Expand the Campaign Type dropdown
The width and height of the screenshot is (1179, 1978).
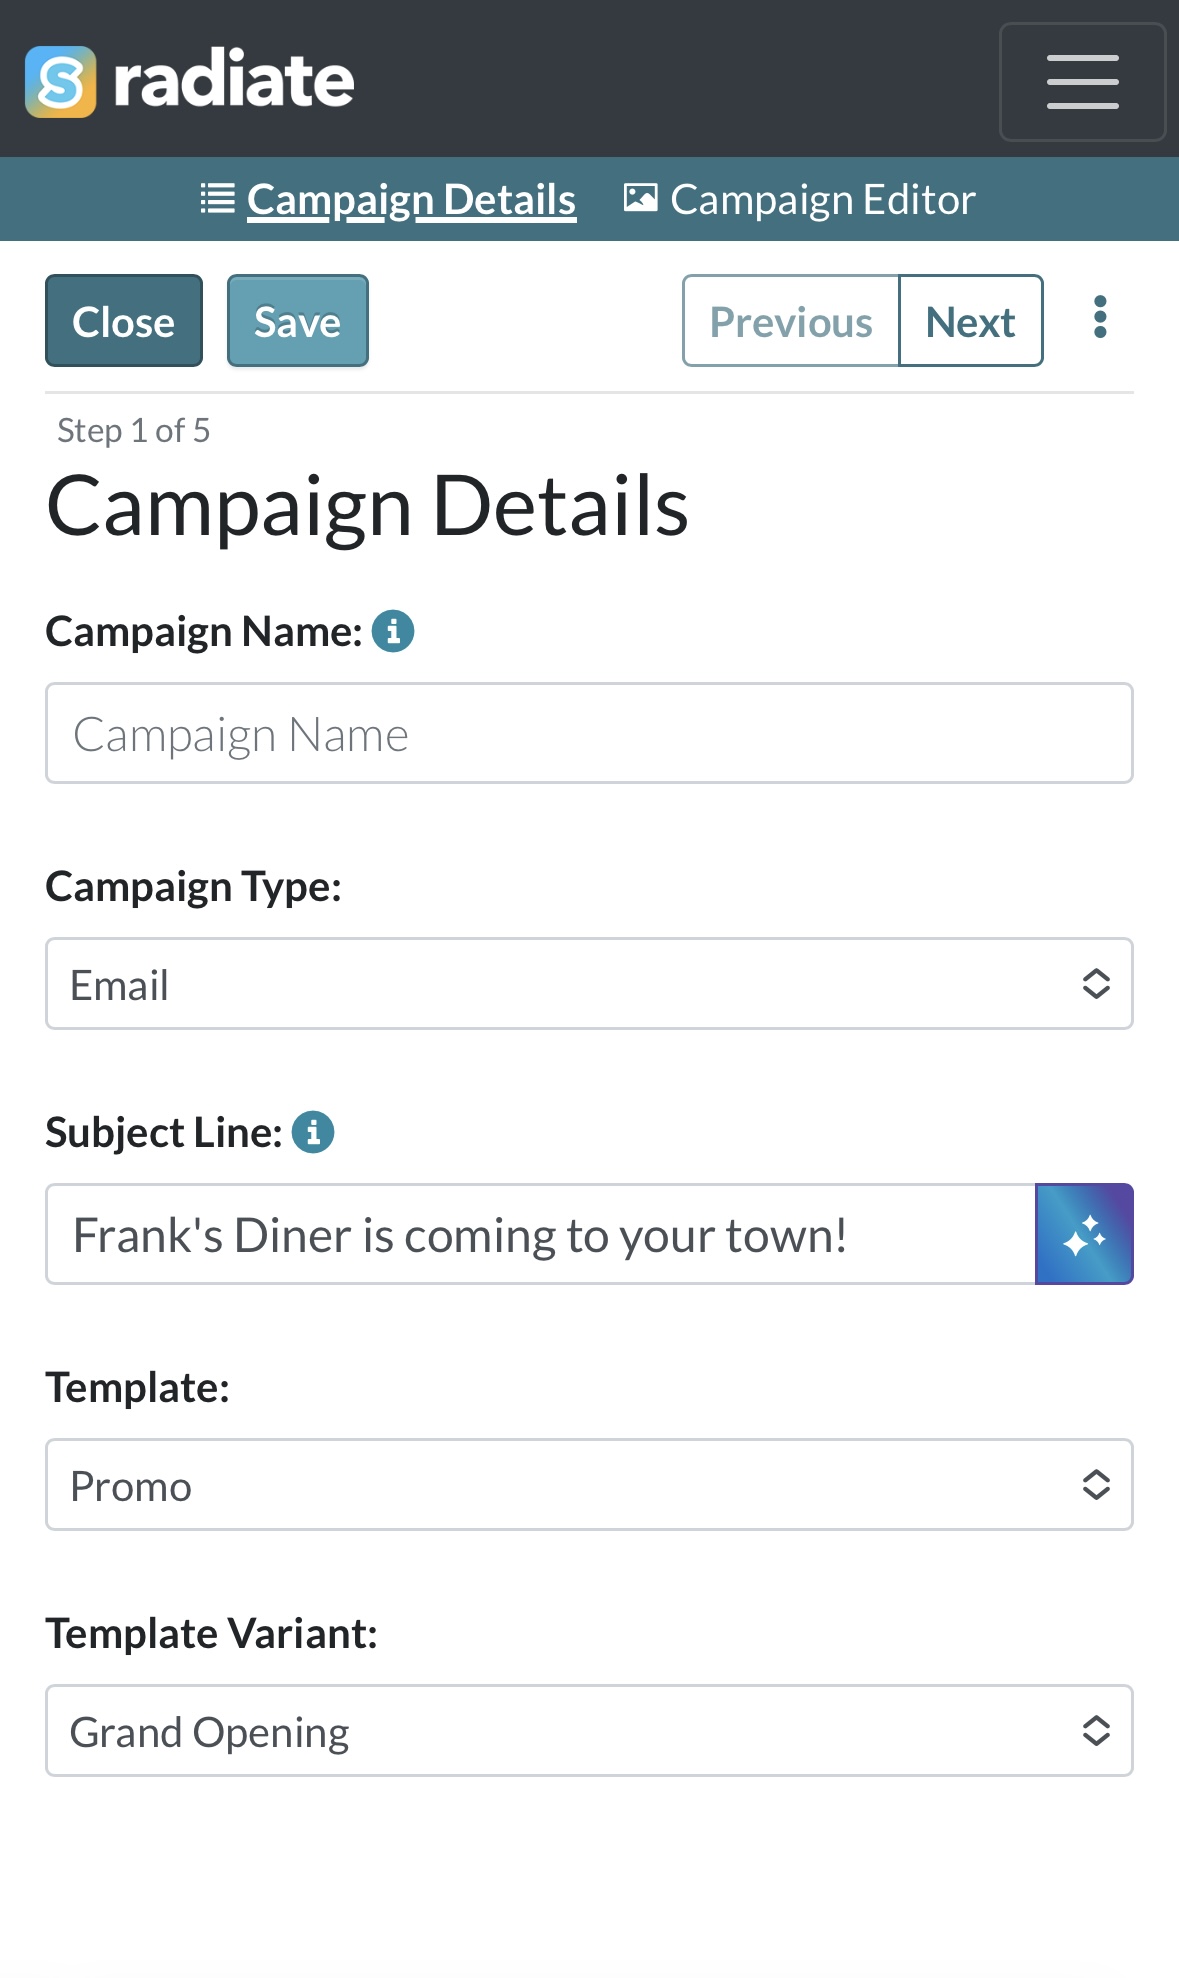pos(589,984)
